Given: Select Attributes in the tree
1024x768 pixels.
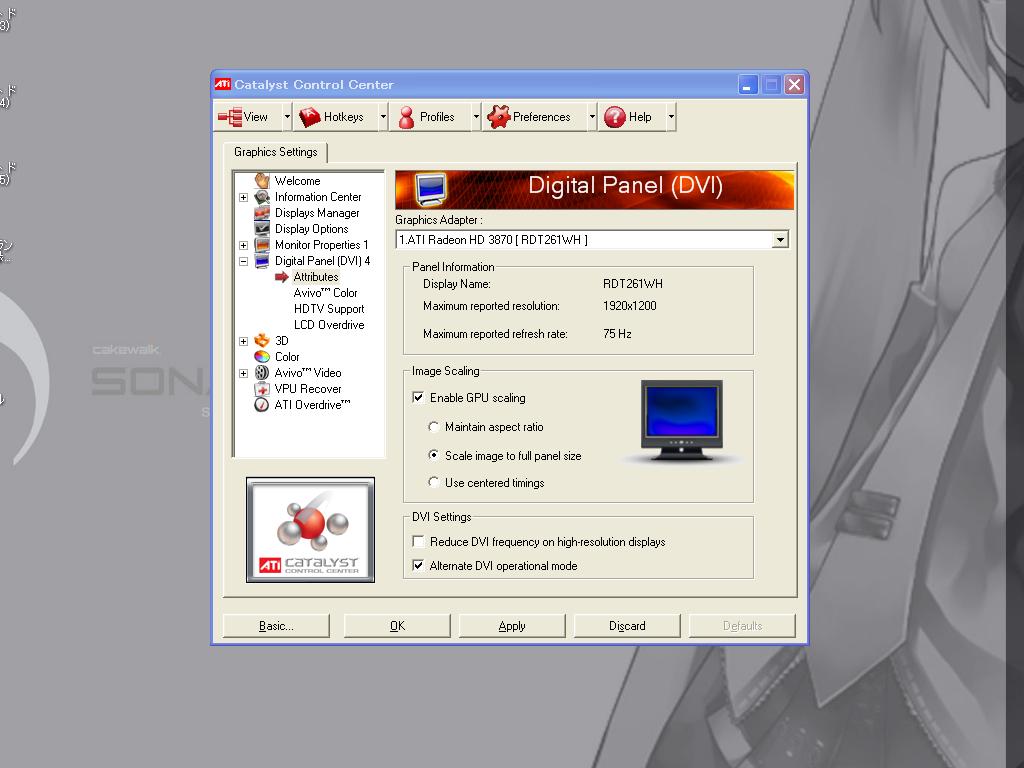Looking at the screenshot, I should (x=315, y=277).
